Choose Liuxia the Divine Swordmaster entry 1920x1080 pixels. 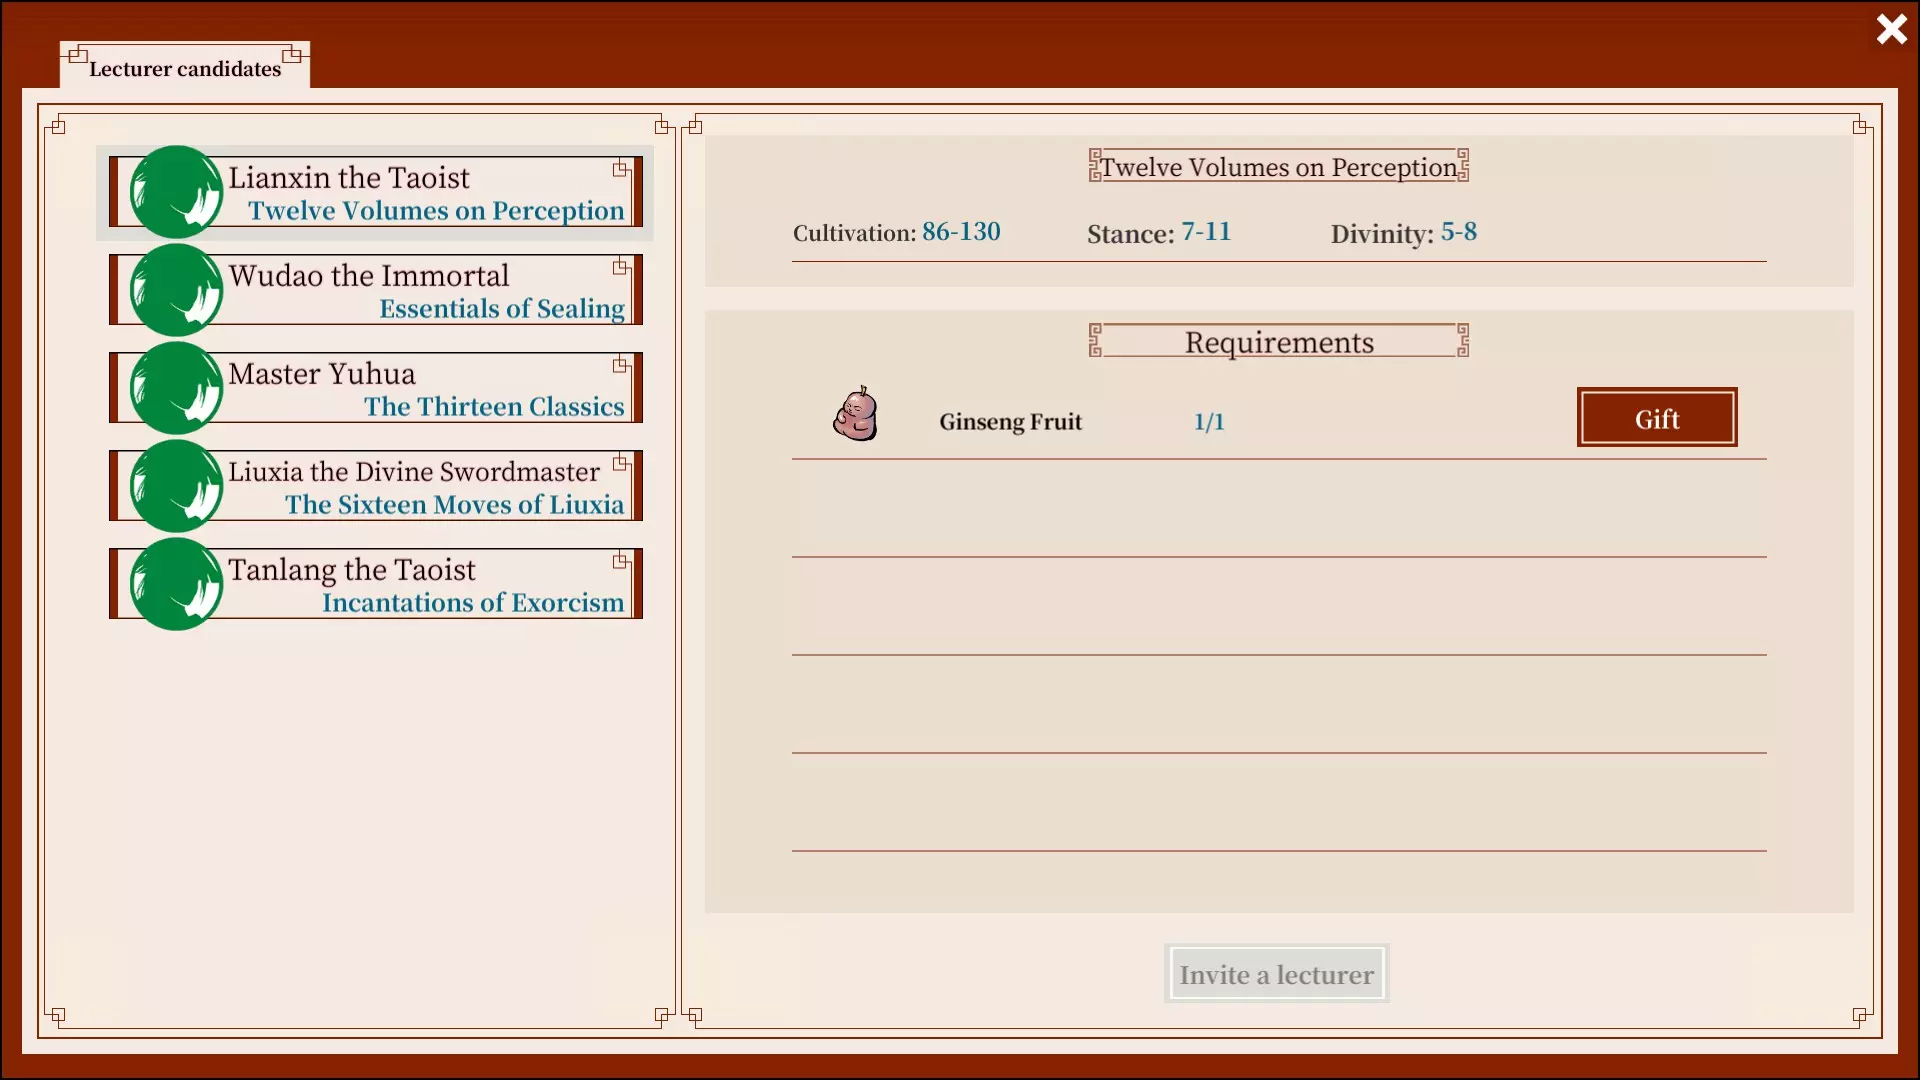(413, 472)
